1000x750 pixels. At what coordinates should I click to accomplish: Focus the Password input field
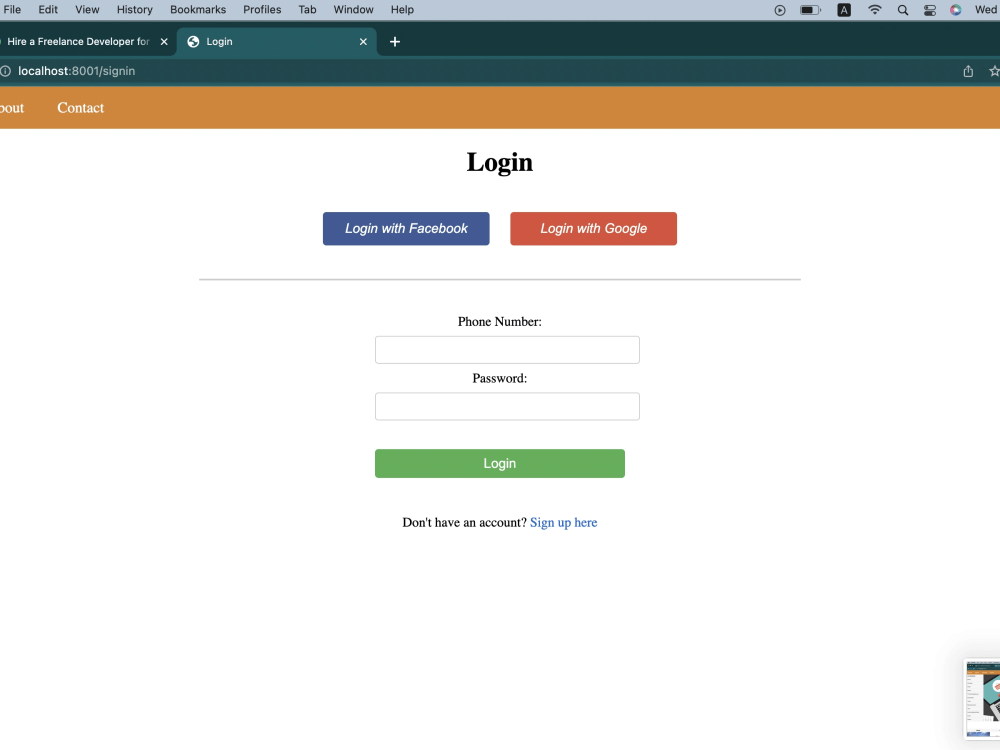point(507,406)
